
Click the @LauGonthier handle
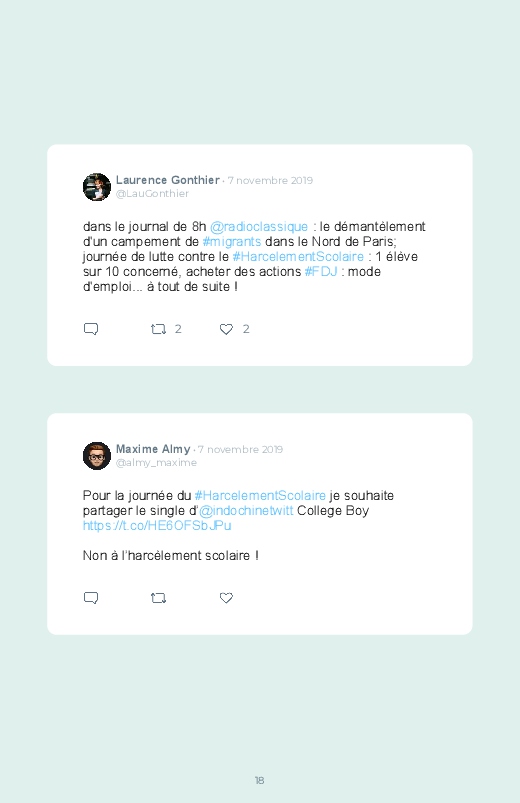click(152, 194)
